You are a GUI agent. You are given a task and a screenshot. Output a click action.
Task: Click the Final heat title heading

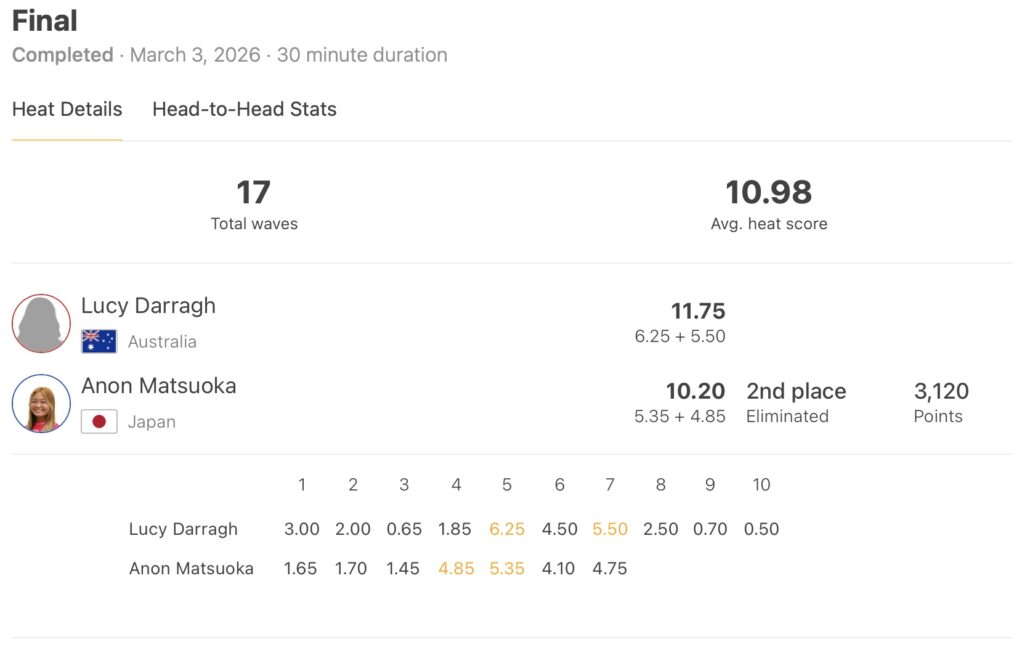45,20
